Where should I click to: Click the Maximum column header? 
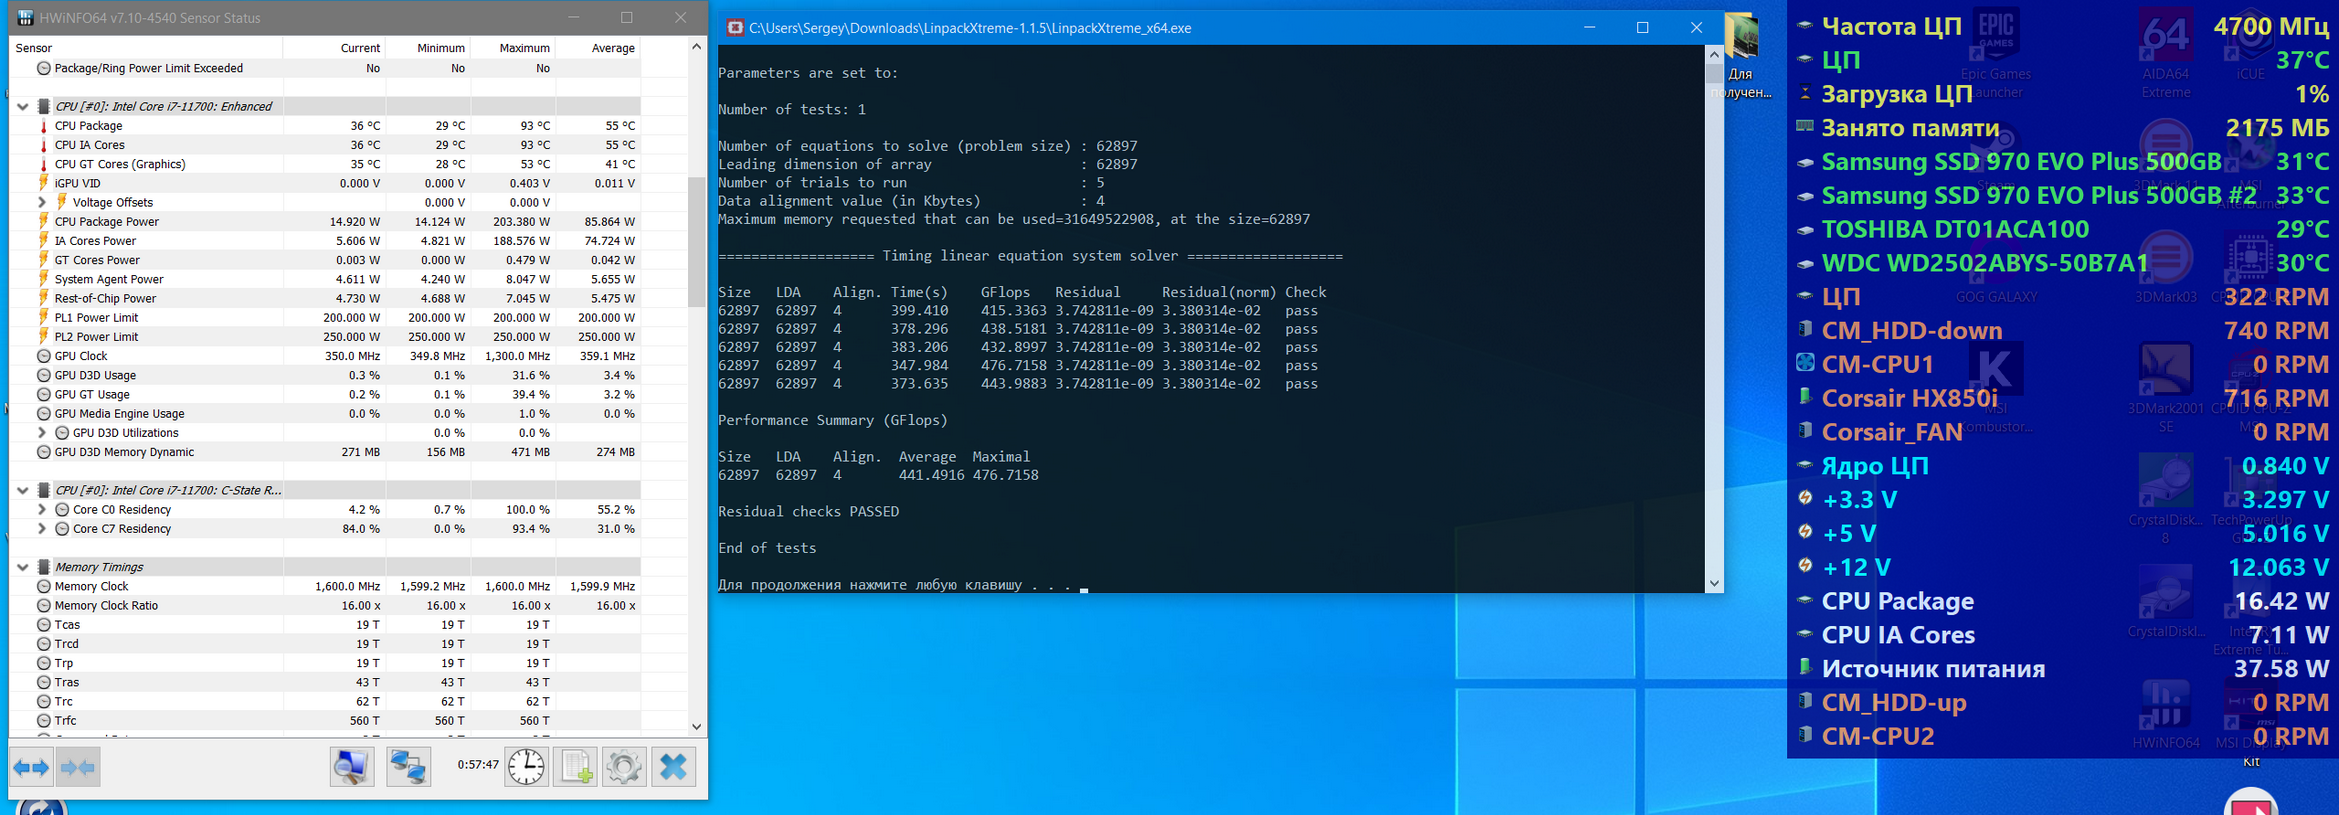[x=513, y=48]
